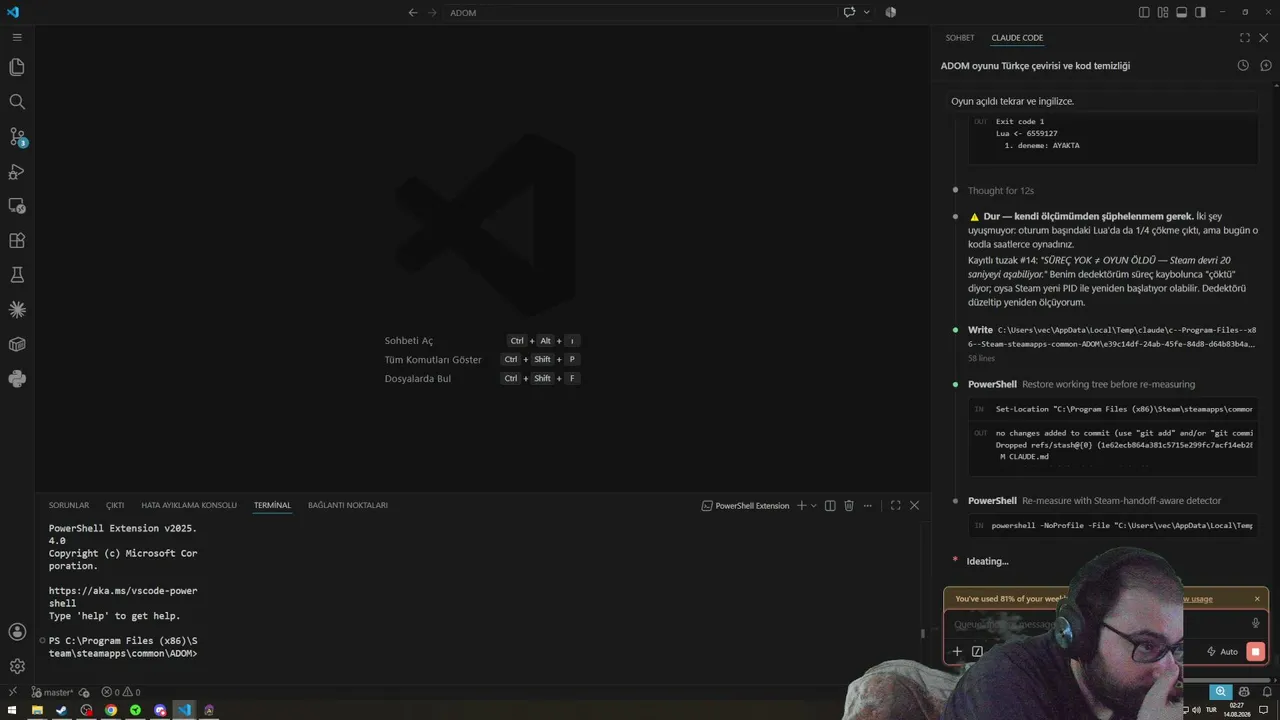Open the Remote Explorer view

[17, 206]
